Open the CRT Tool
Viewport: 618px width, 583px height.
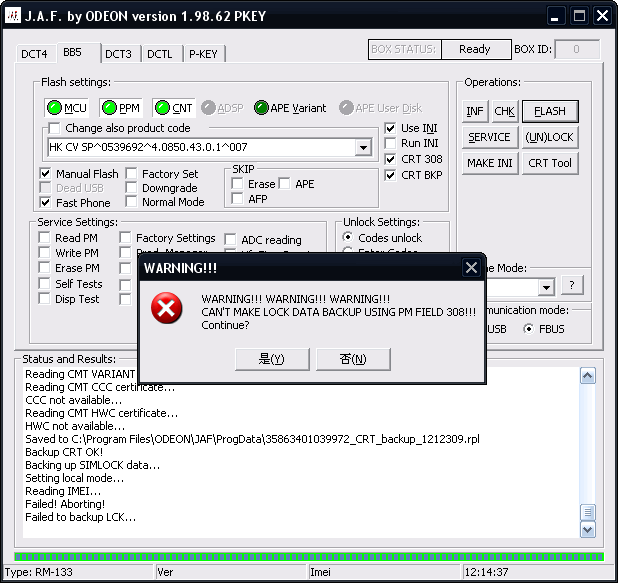tap(550, 163)
